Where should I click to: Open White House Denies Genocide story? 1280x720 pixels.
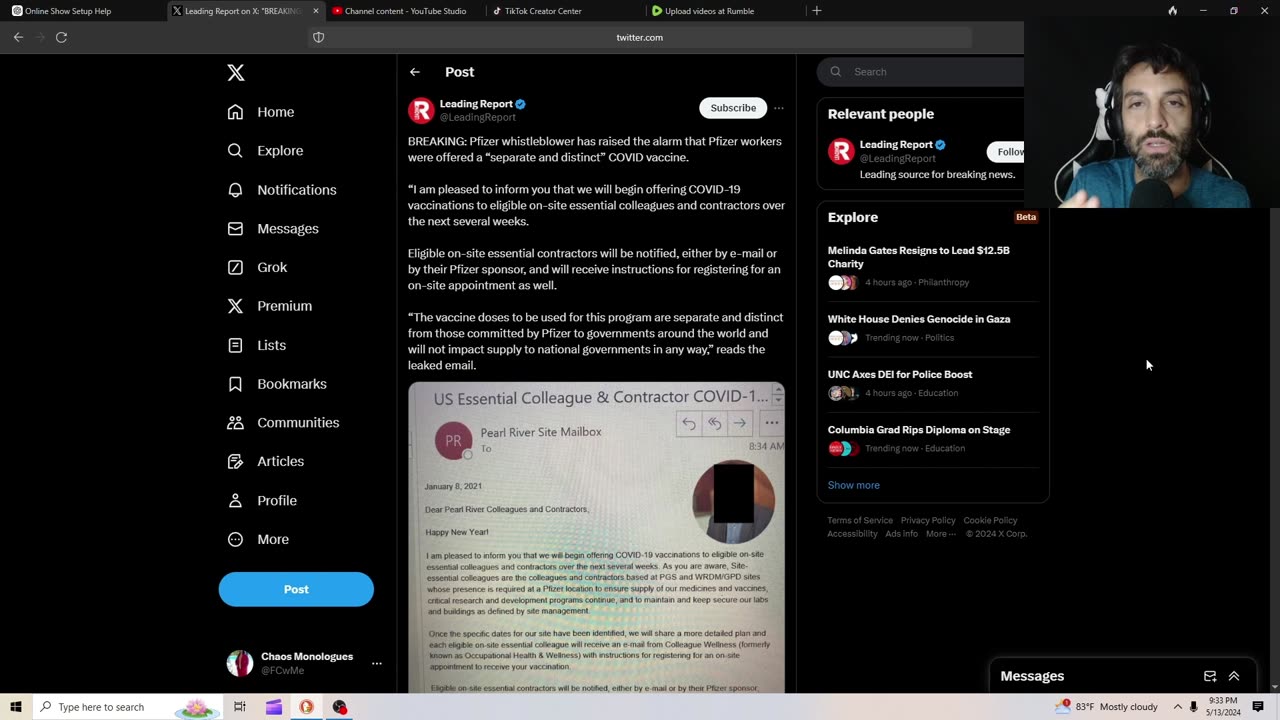coord(930,328)
